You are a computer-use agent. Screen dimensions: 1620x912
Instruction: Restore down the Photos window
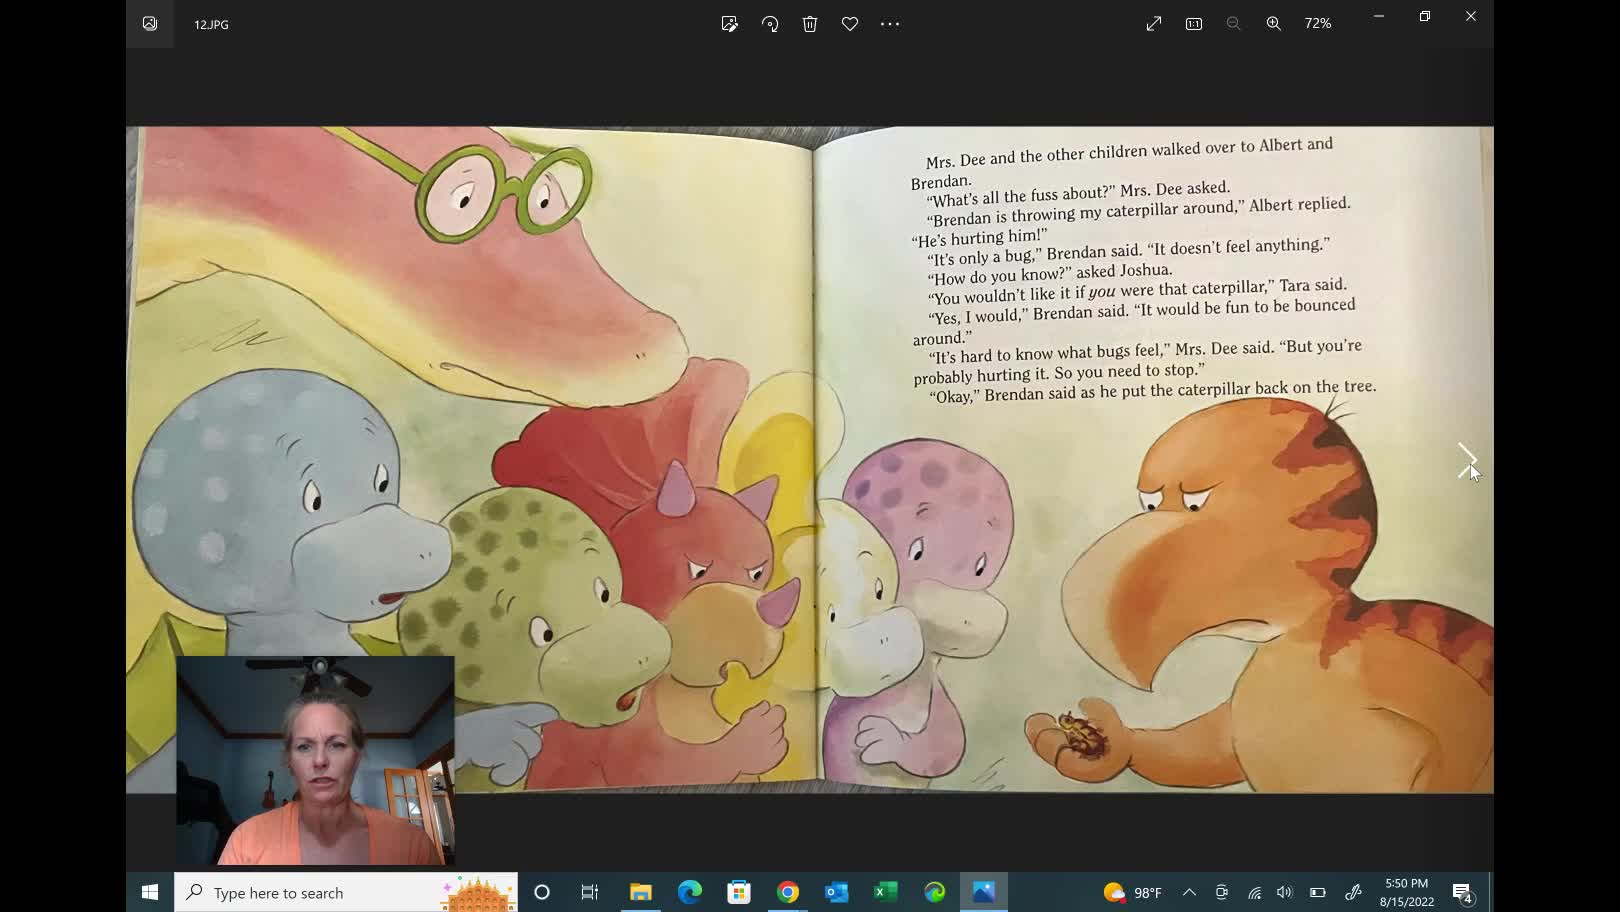pyautogui.click(x=1425, y=16)
